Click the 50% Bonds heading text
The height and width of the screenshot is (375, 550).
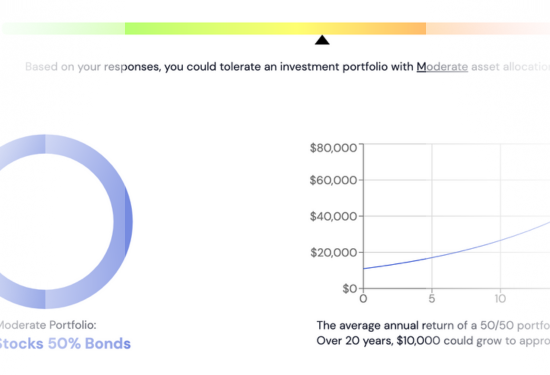(x=89, y=344)
